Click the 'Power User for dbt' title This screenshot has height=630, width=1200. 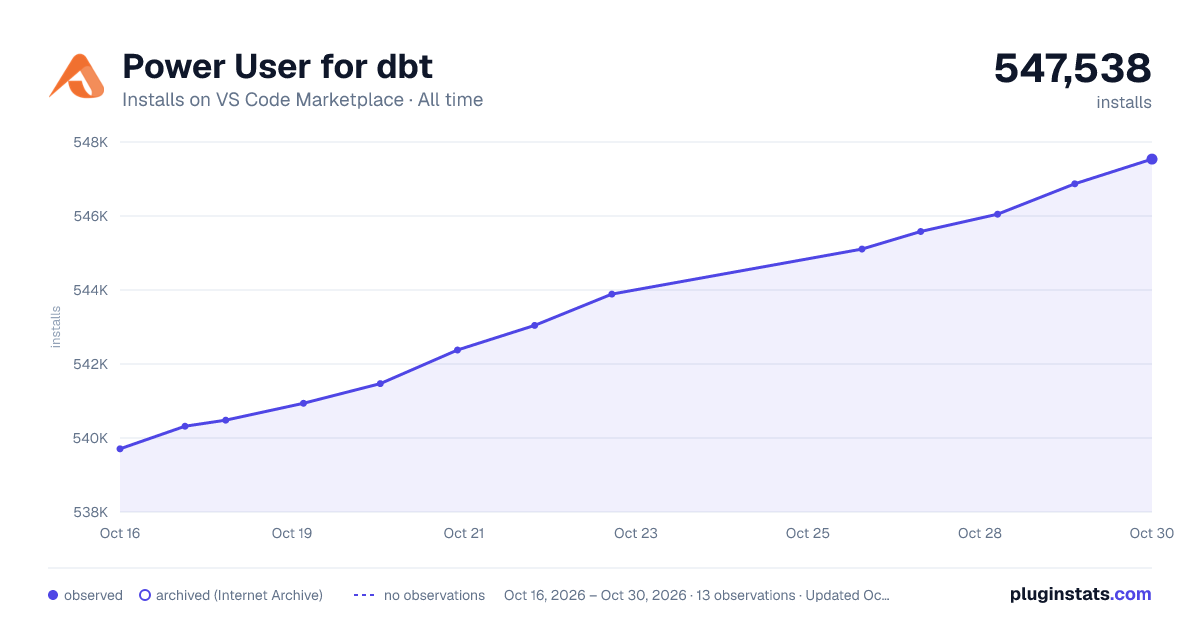tap(277, 67)
